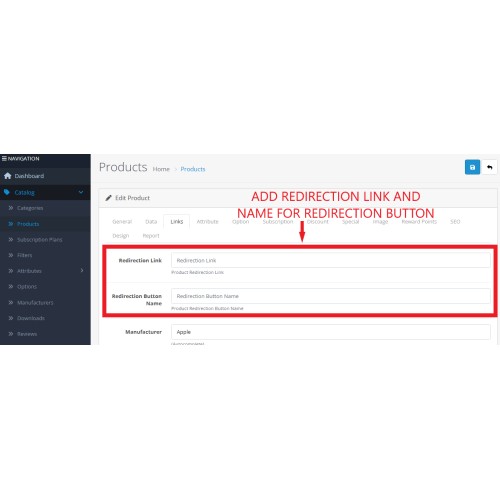Go to Manufacturers in the sidebar

(35, 302)
